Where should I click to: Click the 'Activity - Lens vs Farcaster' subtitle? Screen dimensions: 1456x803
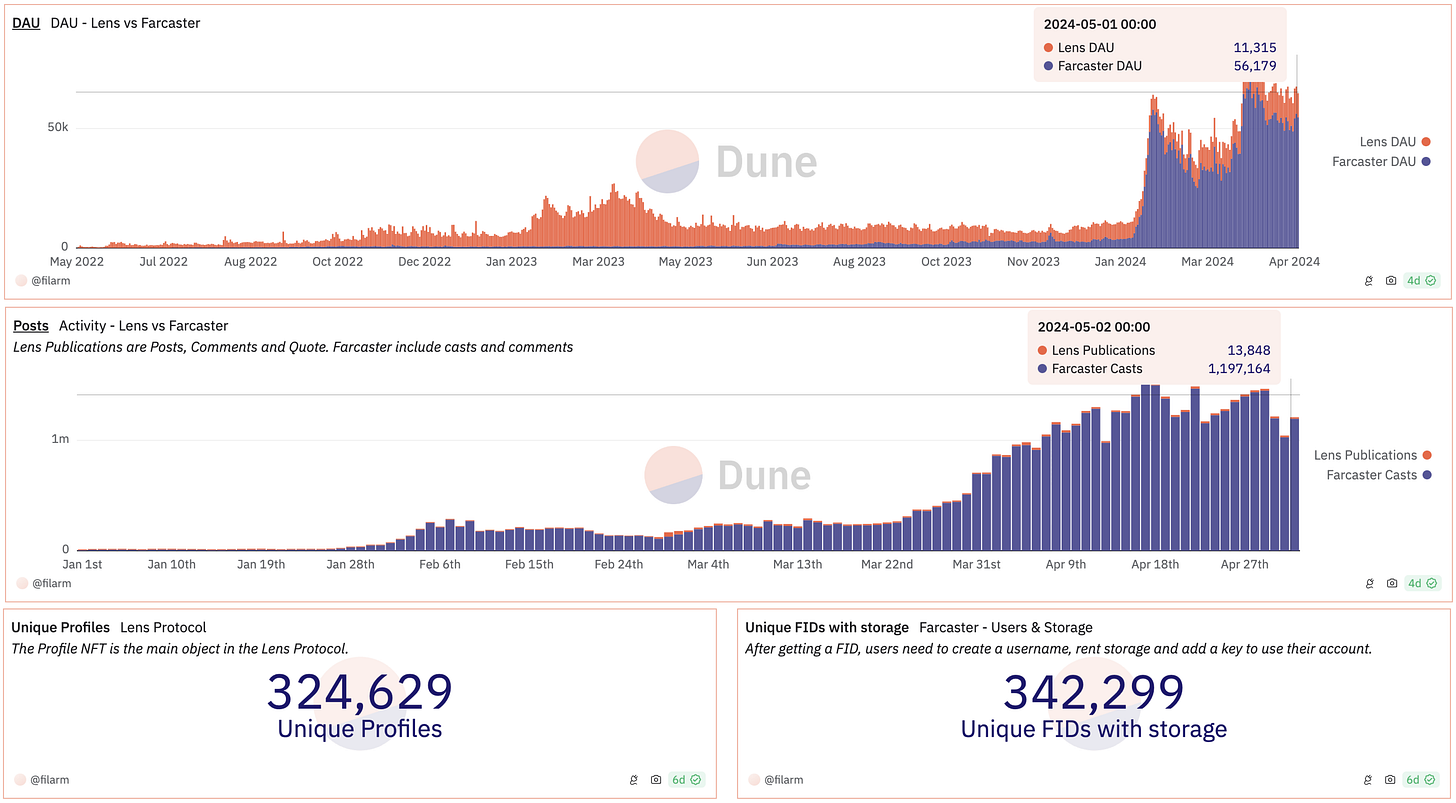coord(144,326)
